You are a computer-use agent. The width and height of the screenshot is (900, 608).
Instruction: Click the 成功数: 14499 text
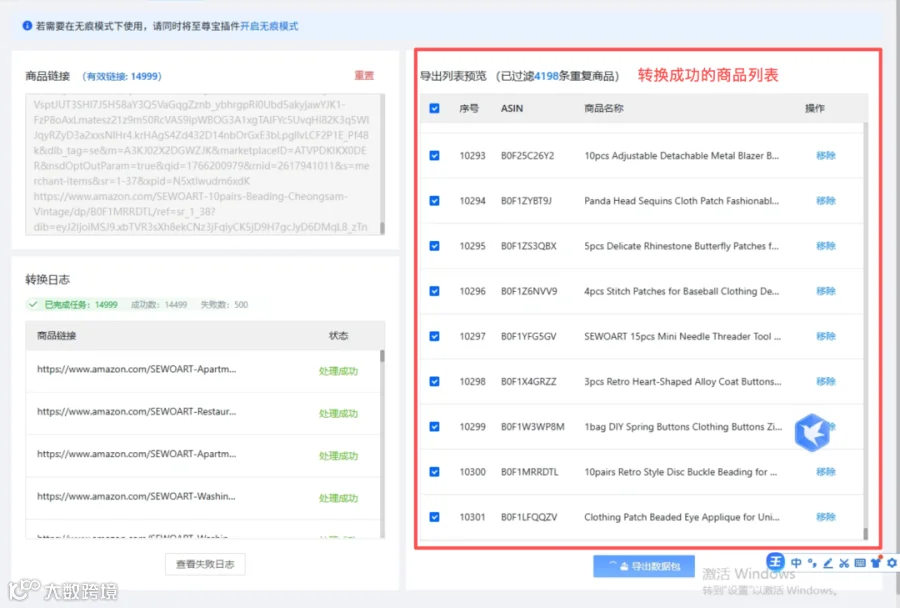[x=159, y=304]
